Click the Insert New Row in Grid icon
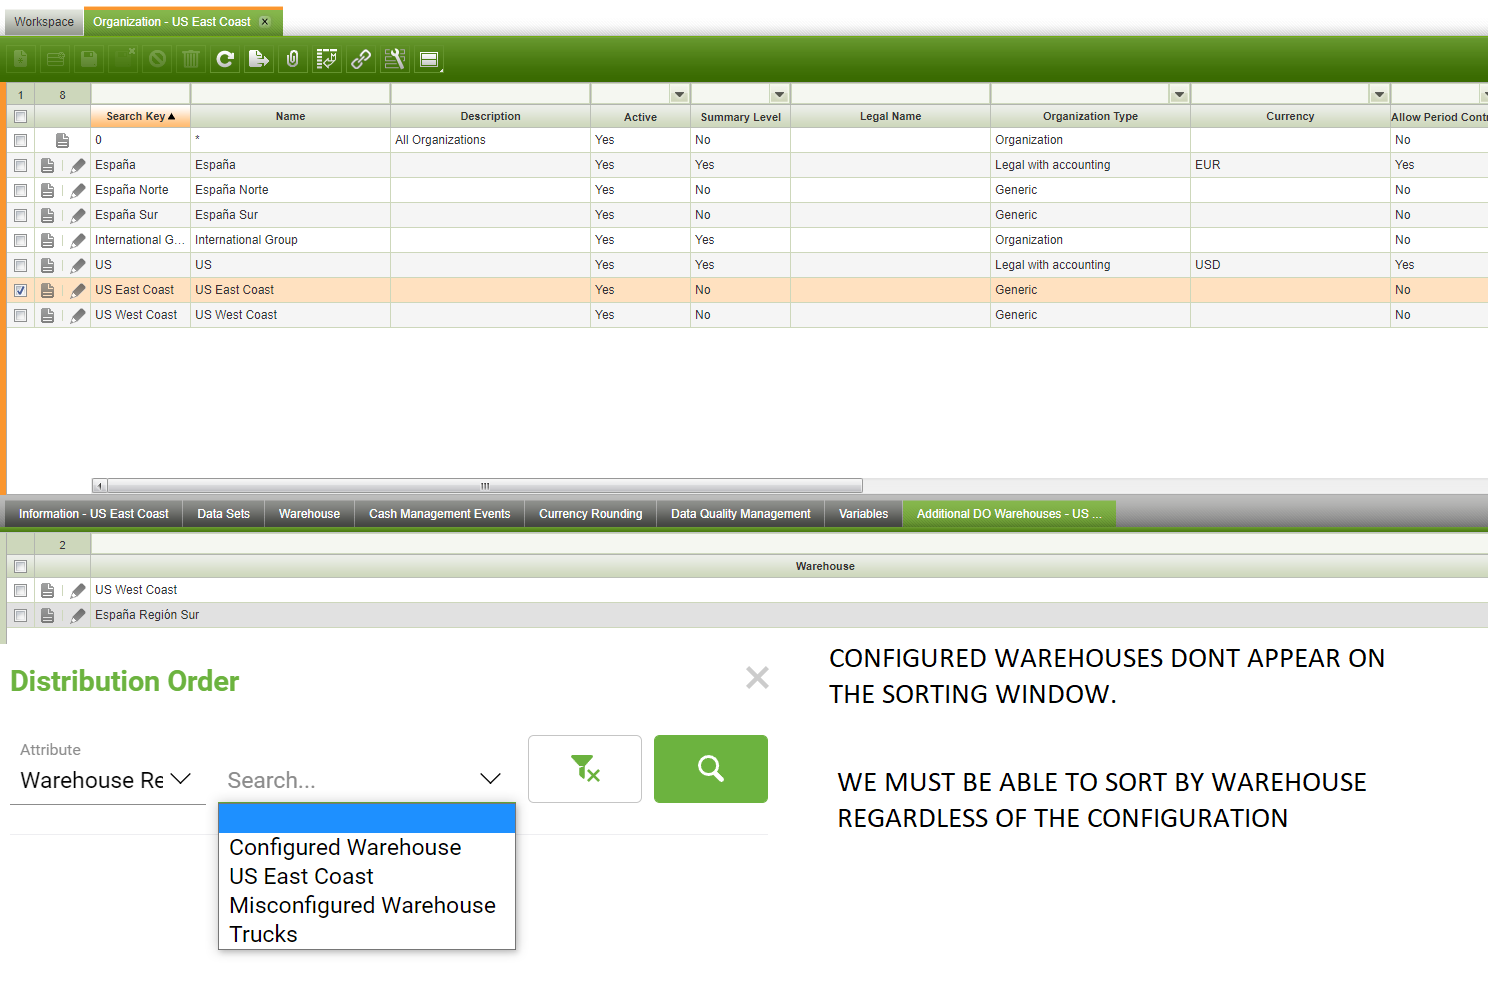Viewport: 1488px width, 1004px height. 55,59
